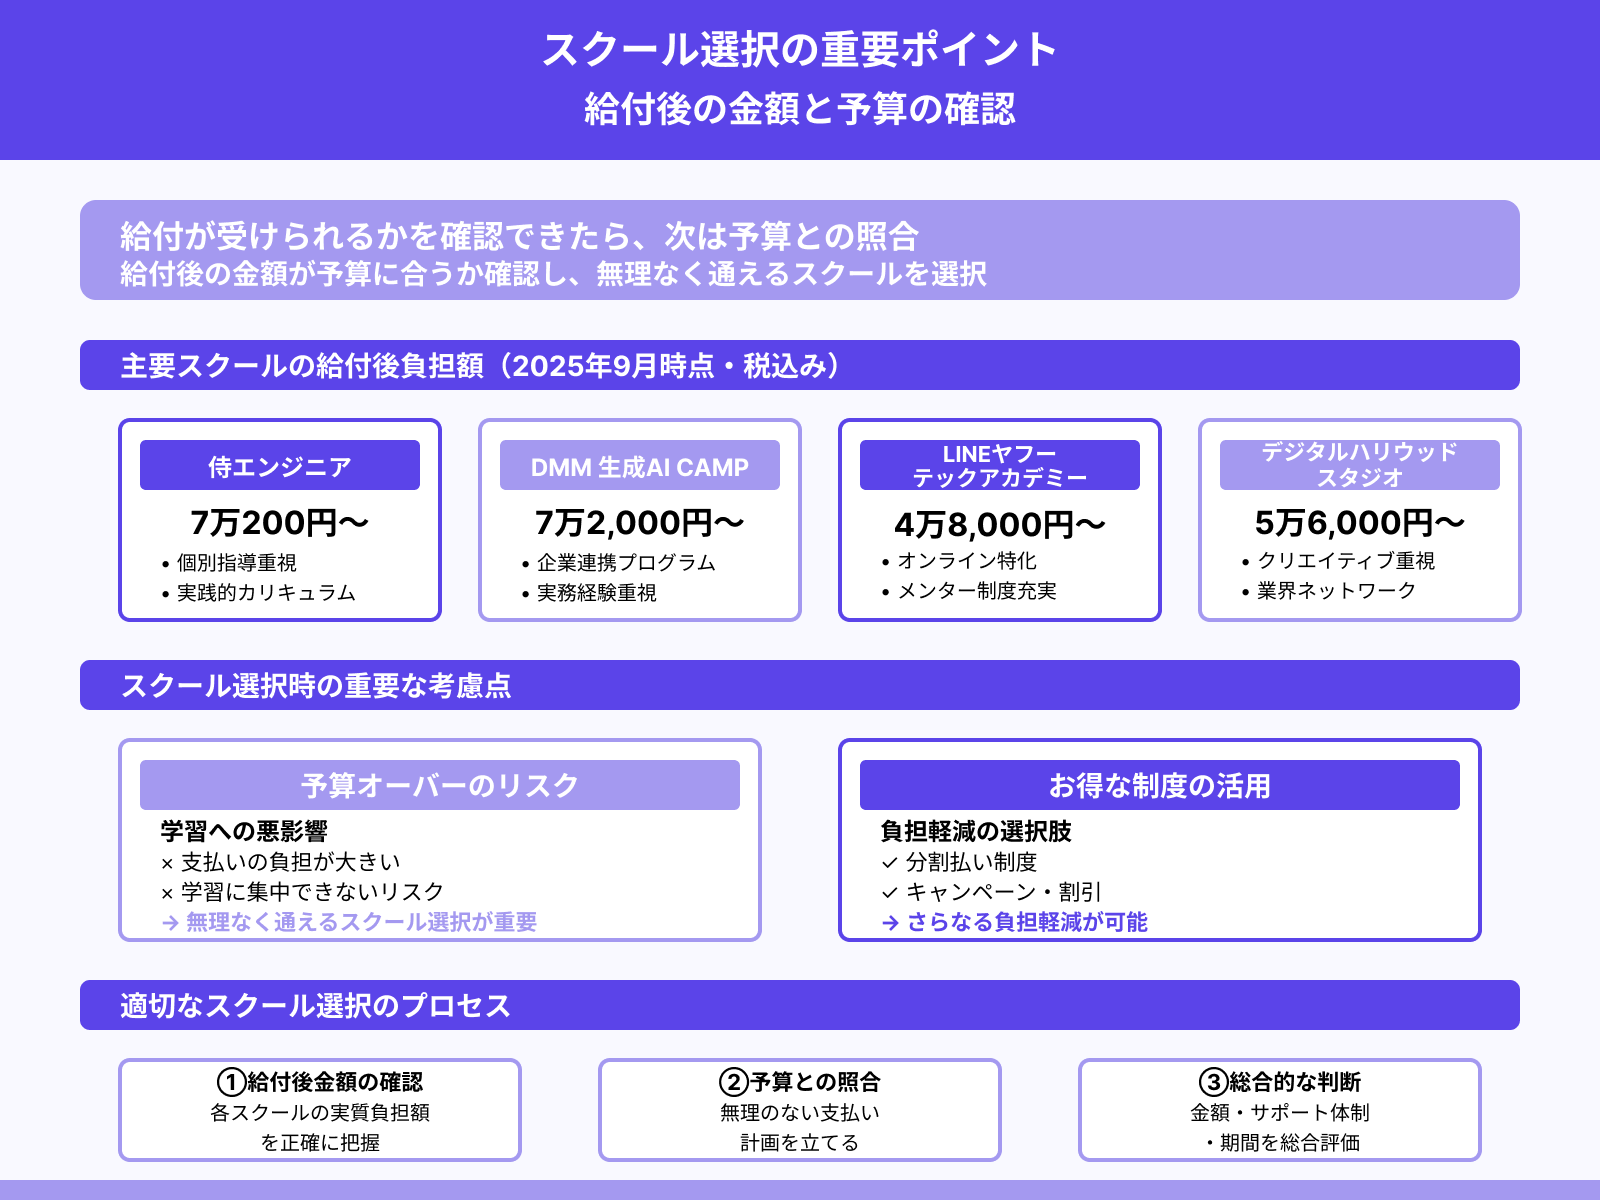Click the bullet オンライン特化
The width and height of the screenshot is (1600, 1200).
tap(967, 561)
